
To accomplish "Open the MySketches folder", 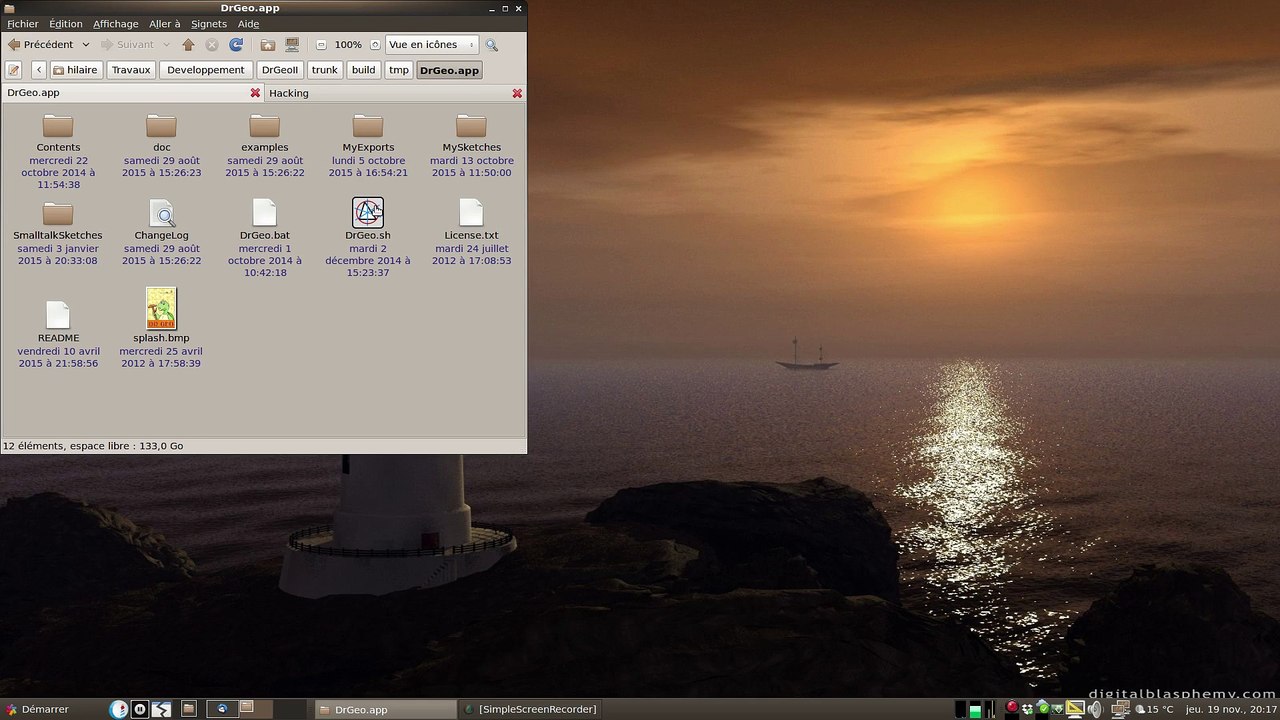I will pyautogui.click(x=471, y=128).
